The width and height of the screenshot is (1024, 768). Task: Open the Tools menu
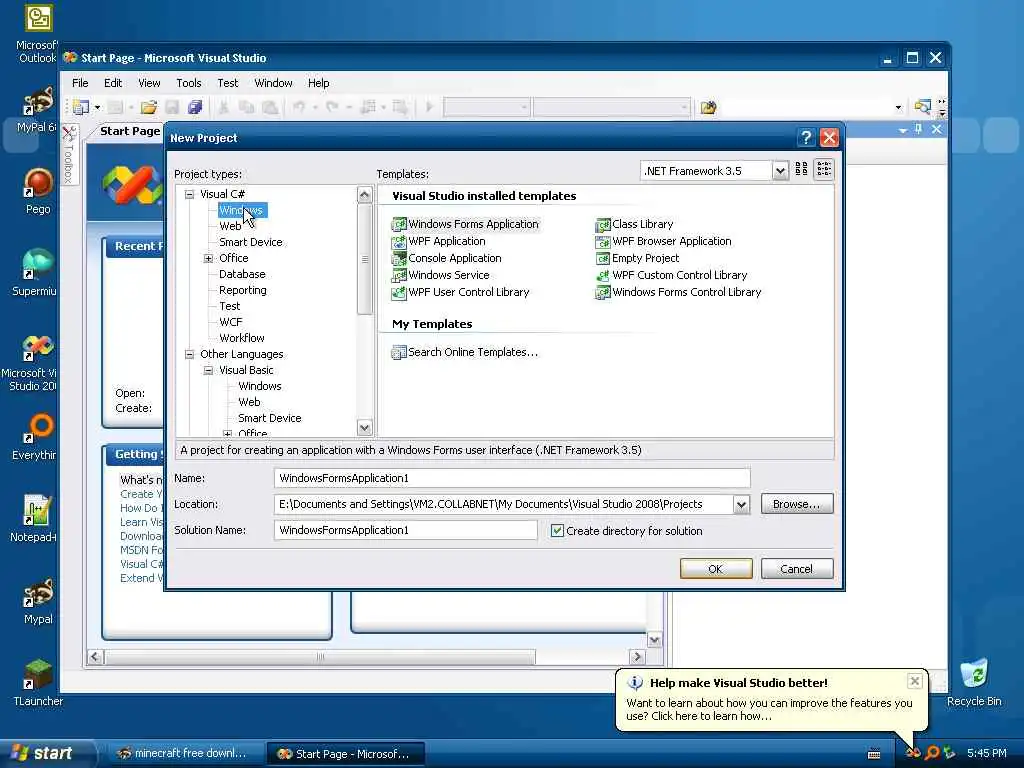tap(189, 83)
